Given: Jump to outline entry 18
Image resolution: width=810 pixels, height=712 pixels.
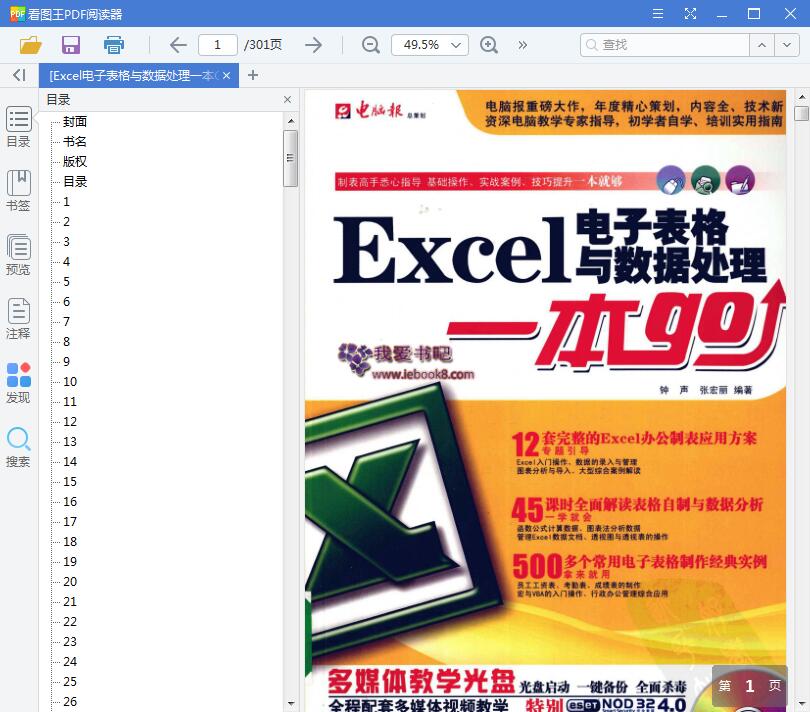Looking at the screenshot, I should [x=70, y=541].
